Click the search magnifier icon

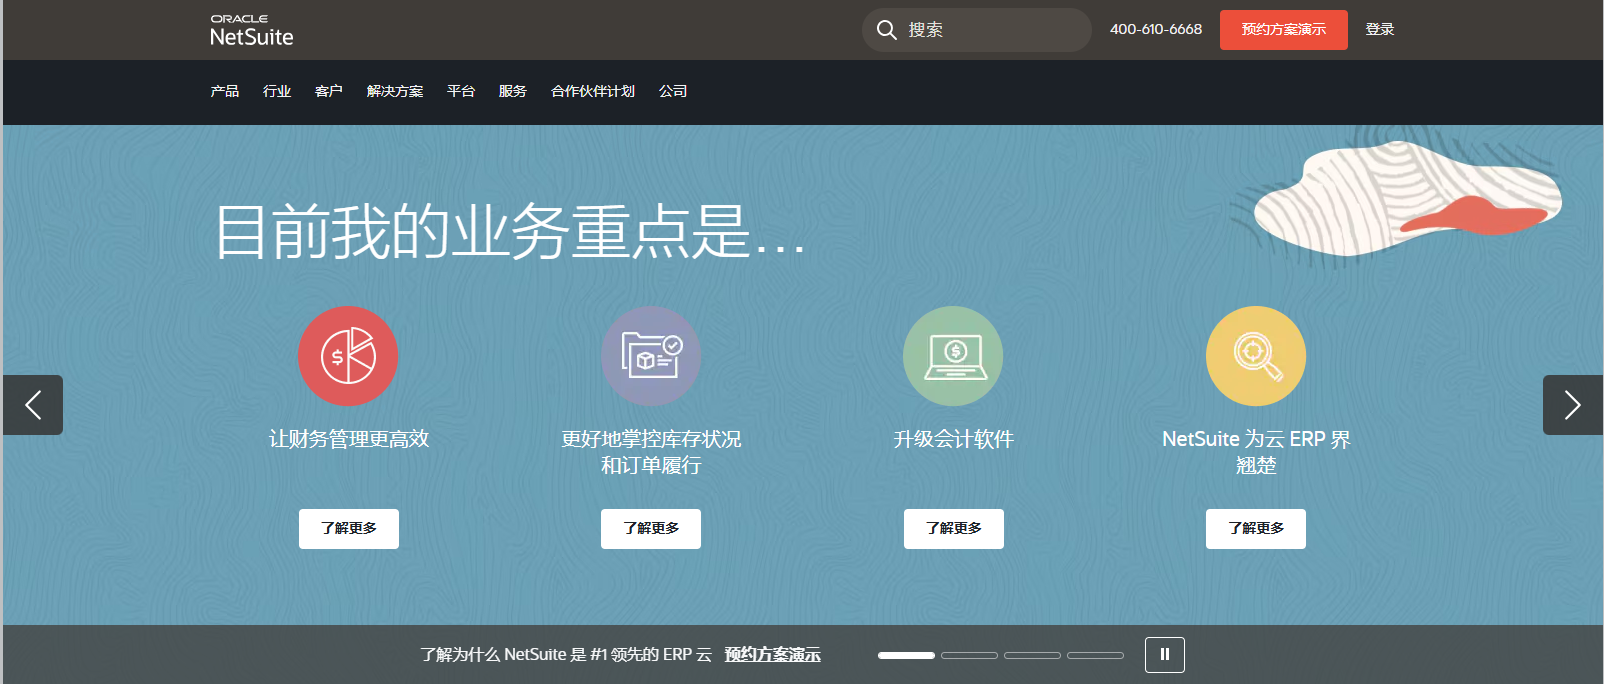click(886, 30)
